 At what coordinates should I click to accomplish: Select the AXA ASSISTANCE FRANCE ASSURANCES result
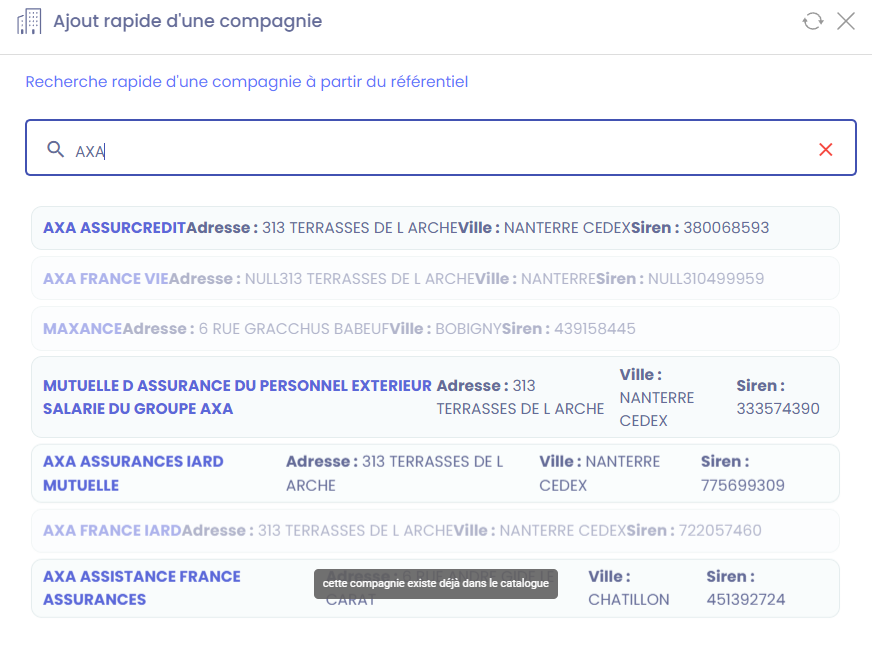pyautogui.click(x=435, y=588)
